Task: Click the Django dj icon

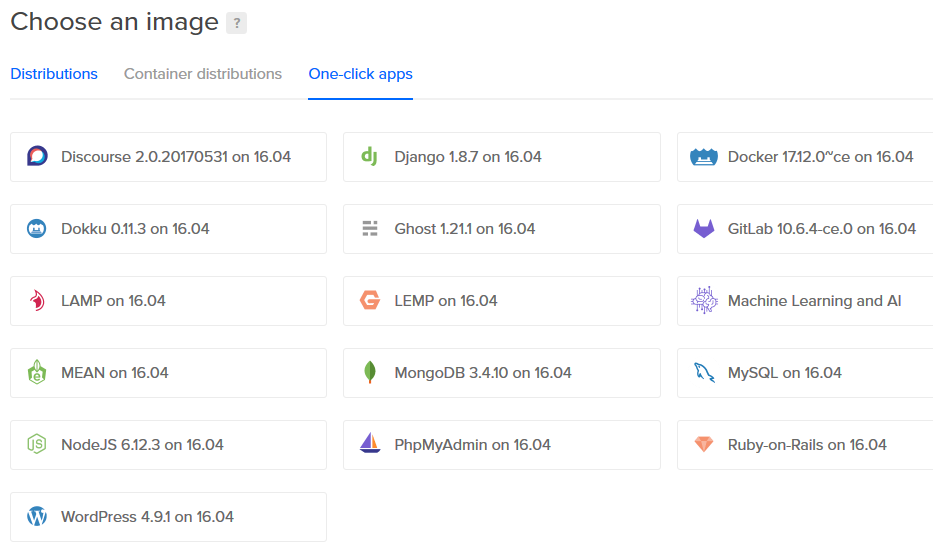Action: (370, 157)
